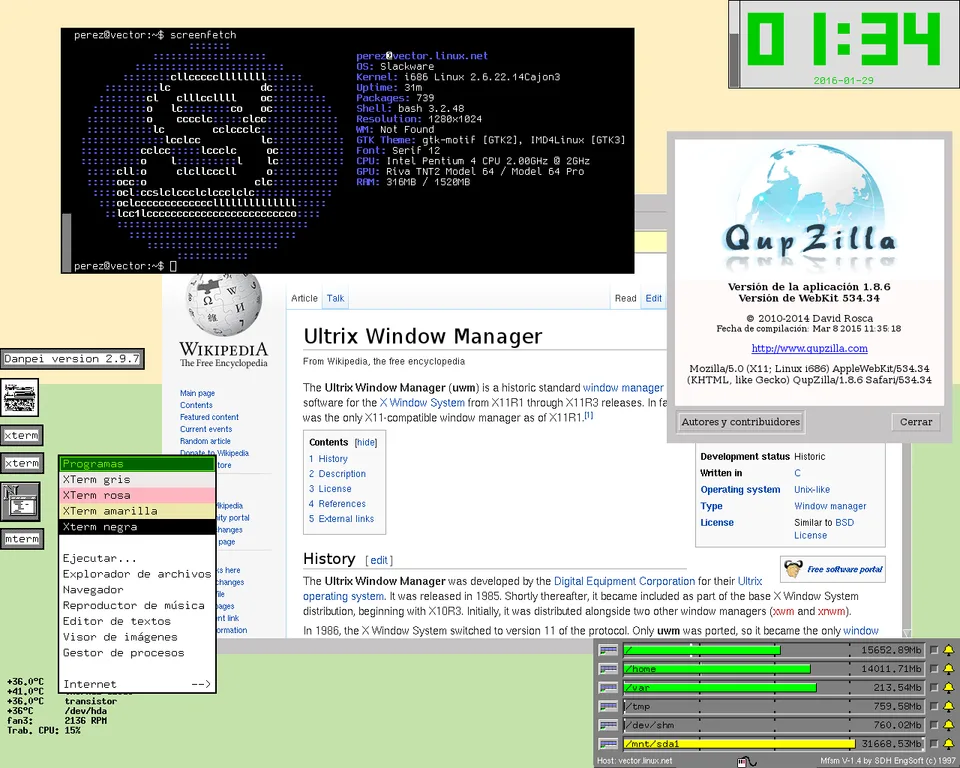The width and height of the screenshot is (960, 768).
Task: Click the green digital clock display
Action: 842,41
